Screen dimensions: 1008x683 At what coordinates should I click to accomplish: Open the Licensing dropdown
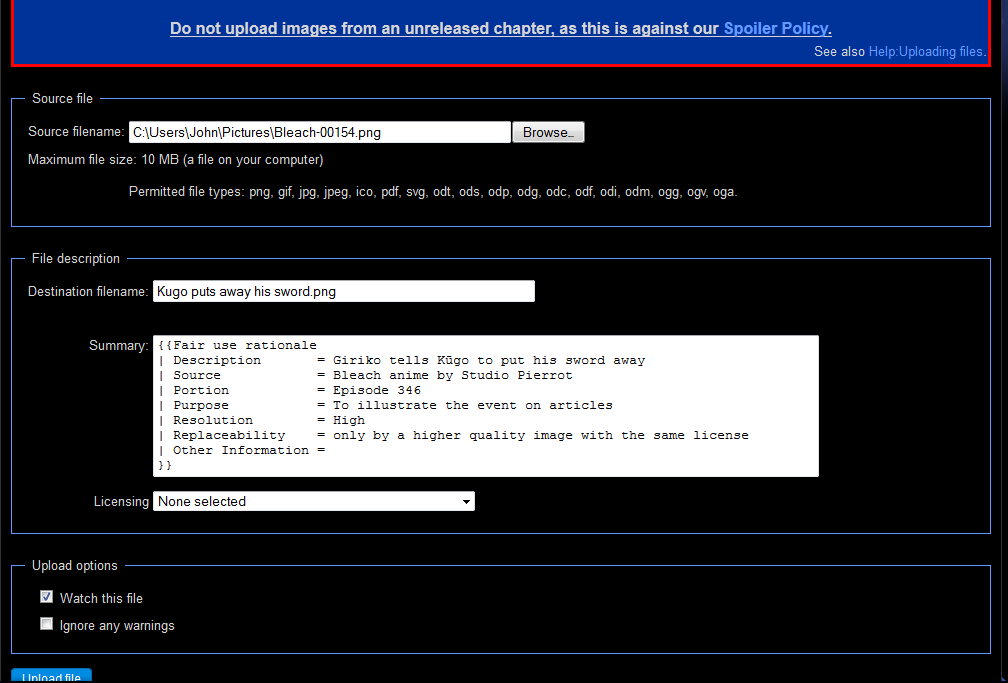click(314, 502)
